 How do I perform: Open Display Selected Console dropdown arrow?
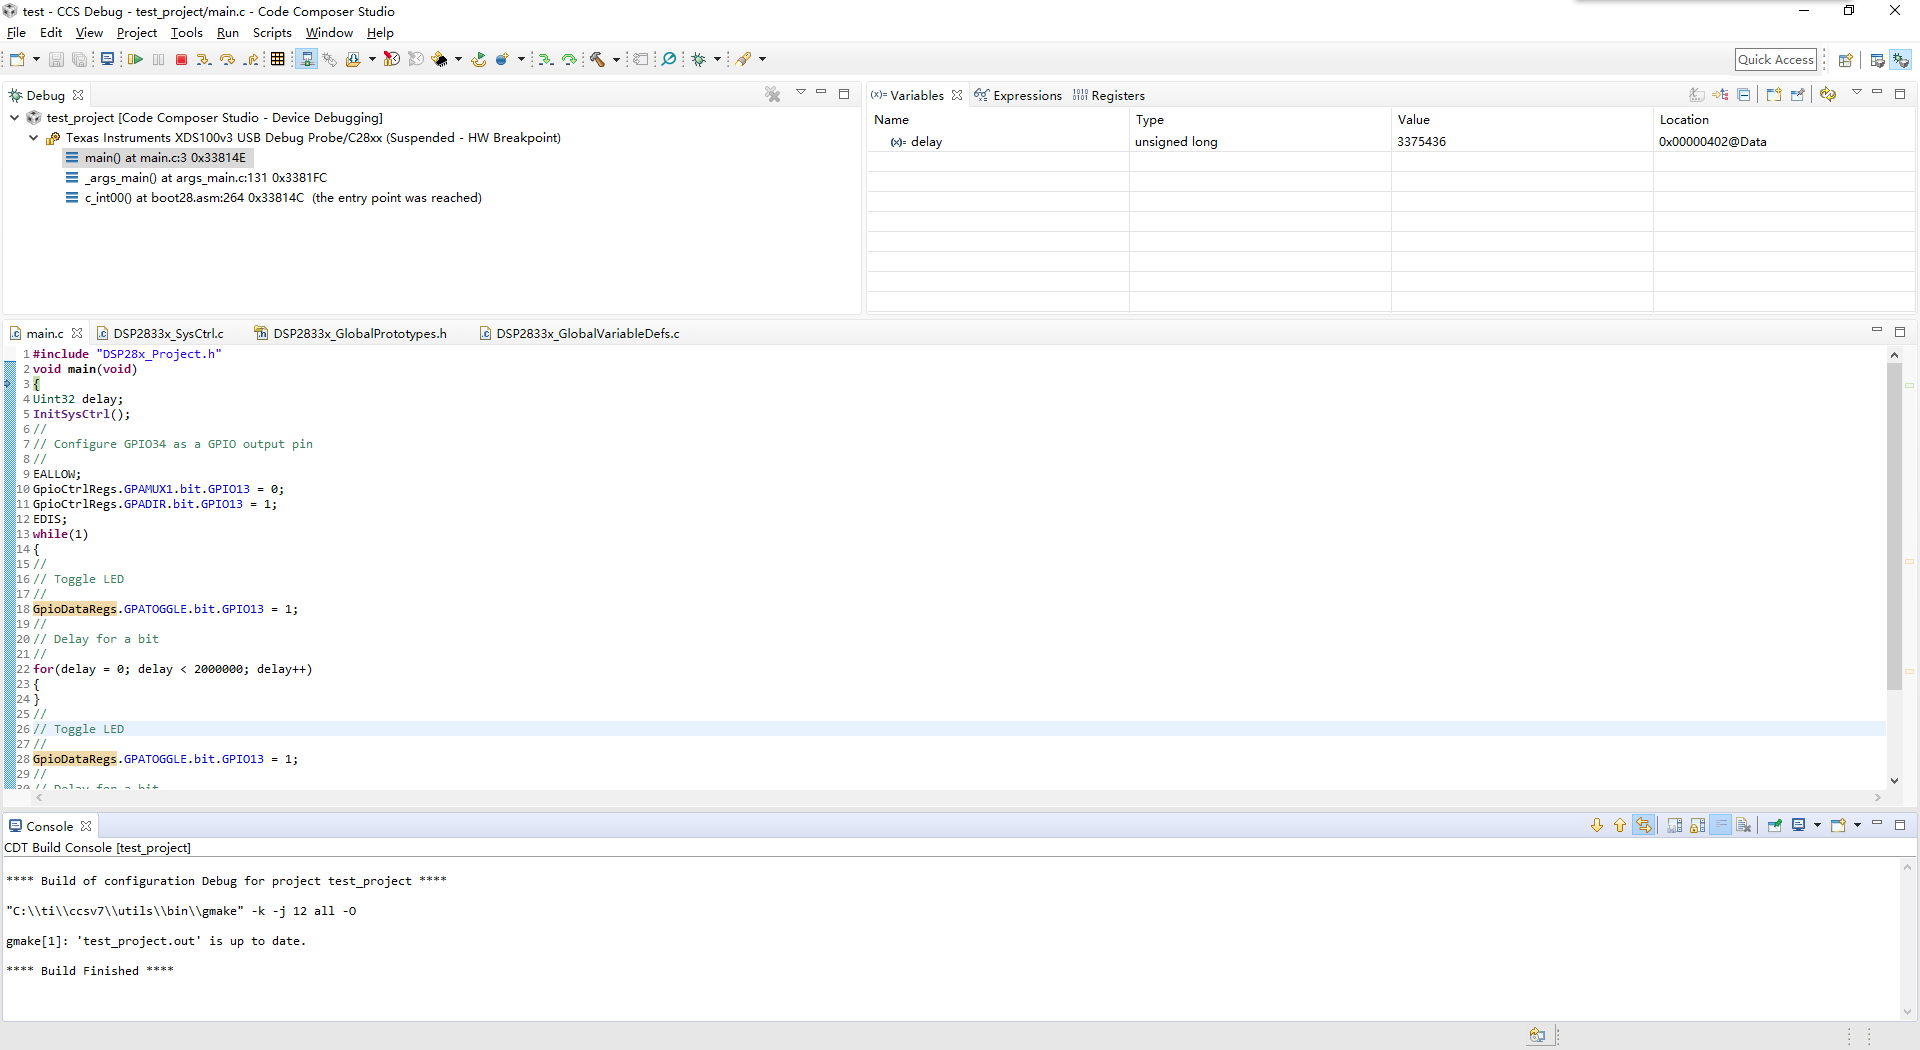[x=1817, y=826]
